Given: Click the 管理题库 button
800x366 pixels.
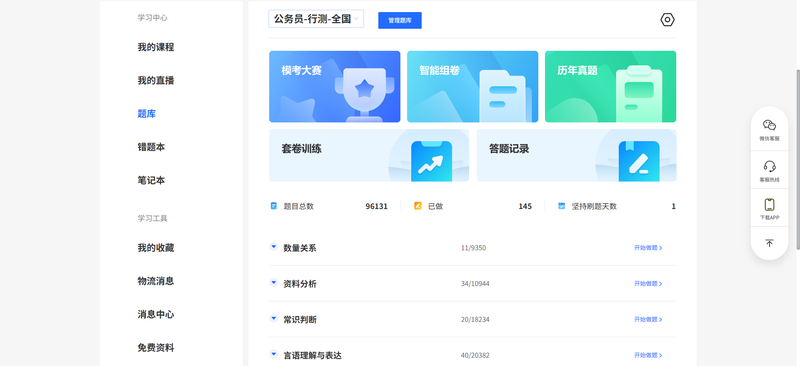Looking at the screenshot, I should pos(399,20).
